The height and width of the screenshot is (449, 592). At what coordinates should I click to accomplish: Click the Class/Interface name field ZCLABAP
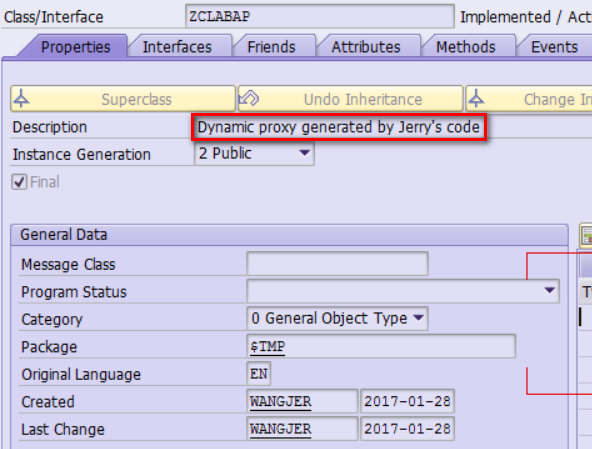coord(320,16)
